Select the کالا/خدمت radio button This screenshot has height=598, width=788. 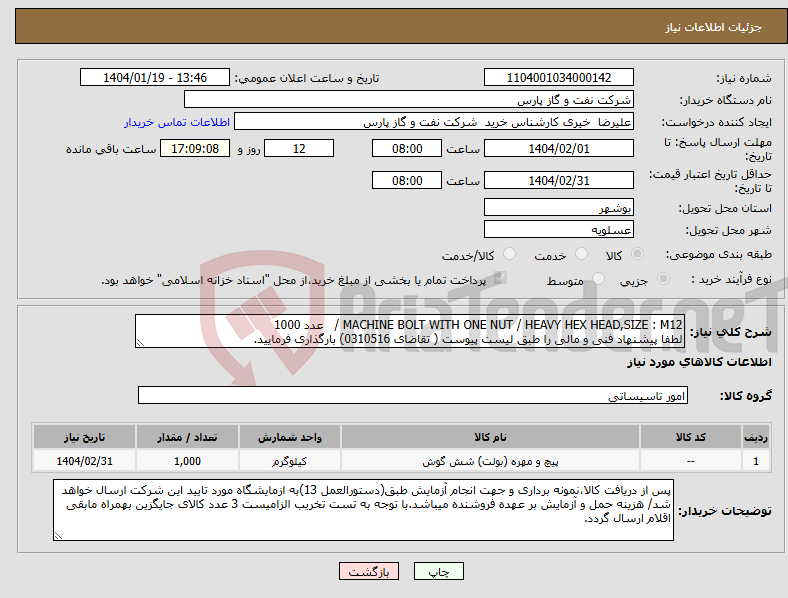tap(510, 254)
